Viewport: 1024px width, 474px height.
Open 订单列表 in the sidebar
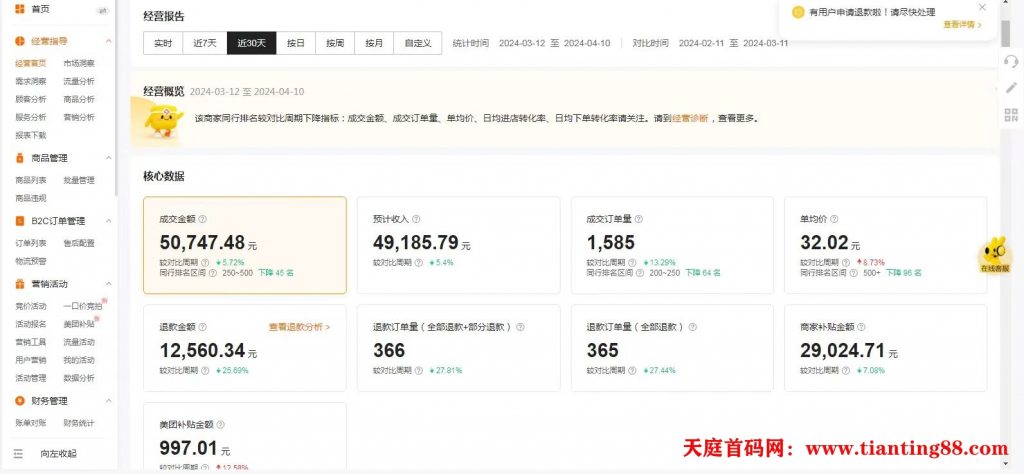pos(31,243)
